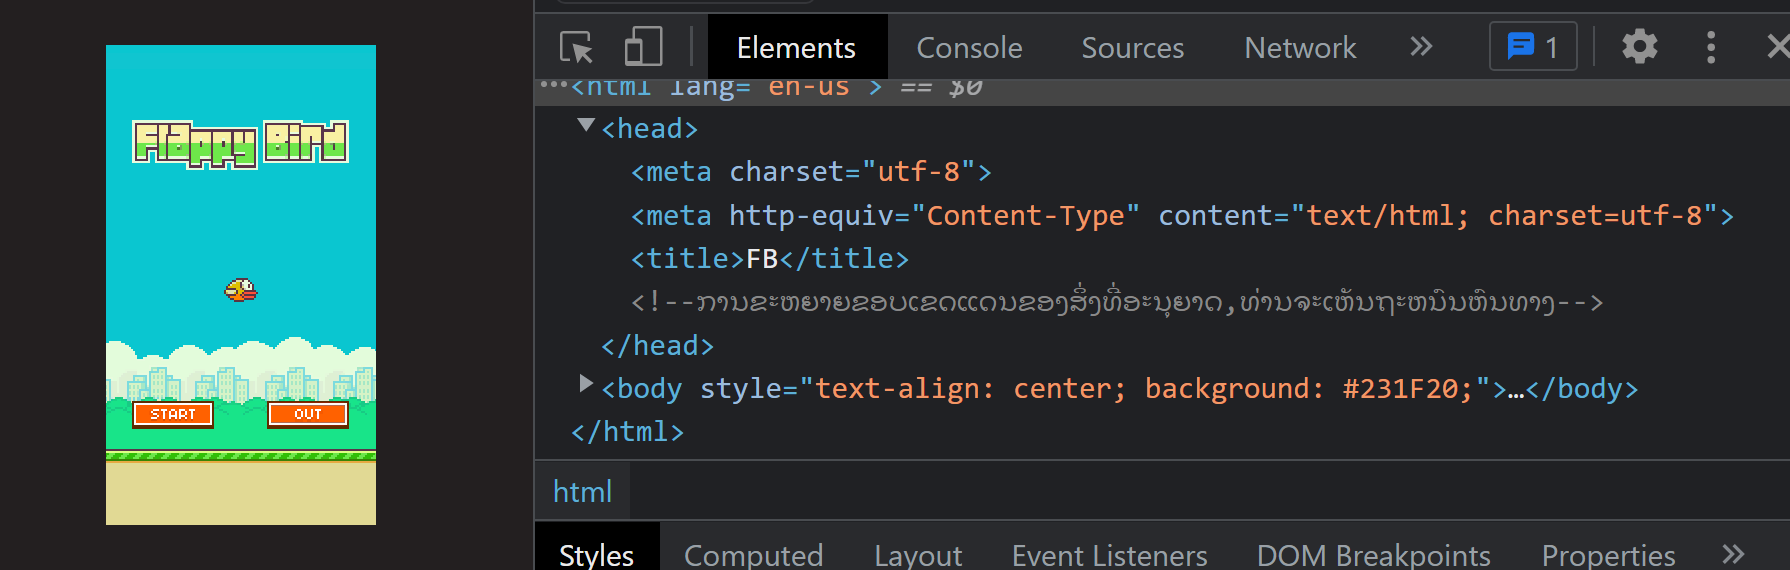
Task: Switch to the Computed pane tab
Action: 753,555
